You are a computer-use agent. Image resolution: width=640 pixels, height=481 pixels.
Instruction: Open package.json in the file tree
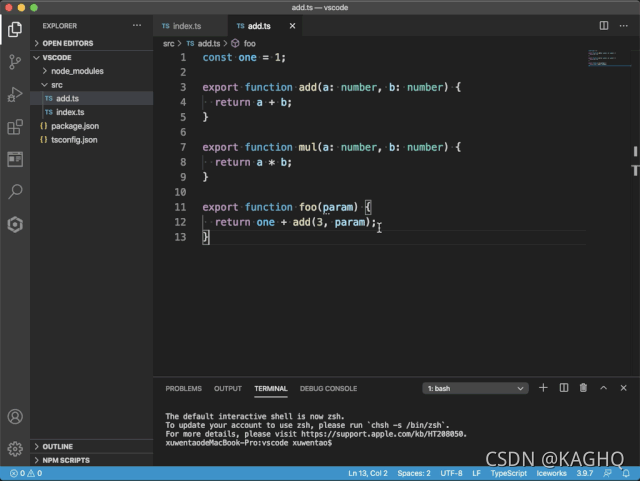(x=92, y=126)
